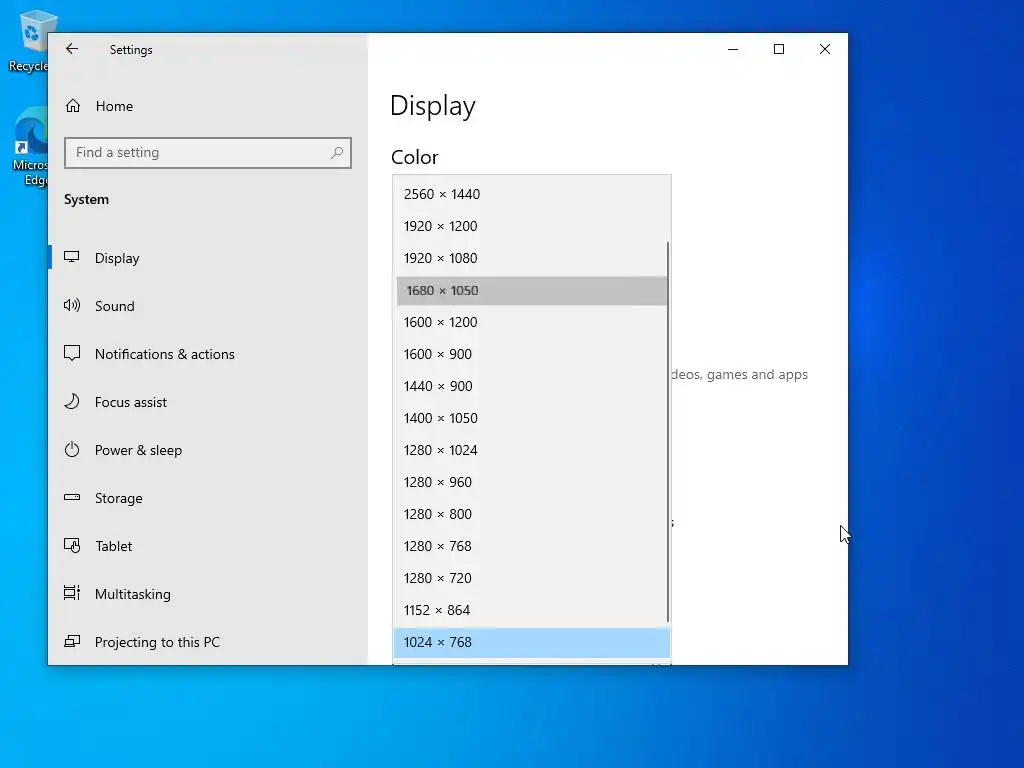Click the Home house icon

tap(73, 106)
